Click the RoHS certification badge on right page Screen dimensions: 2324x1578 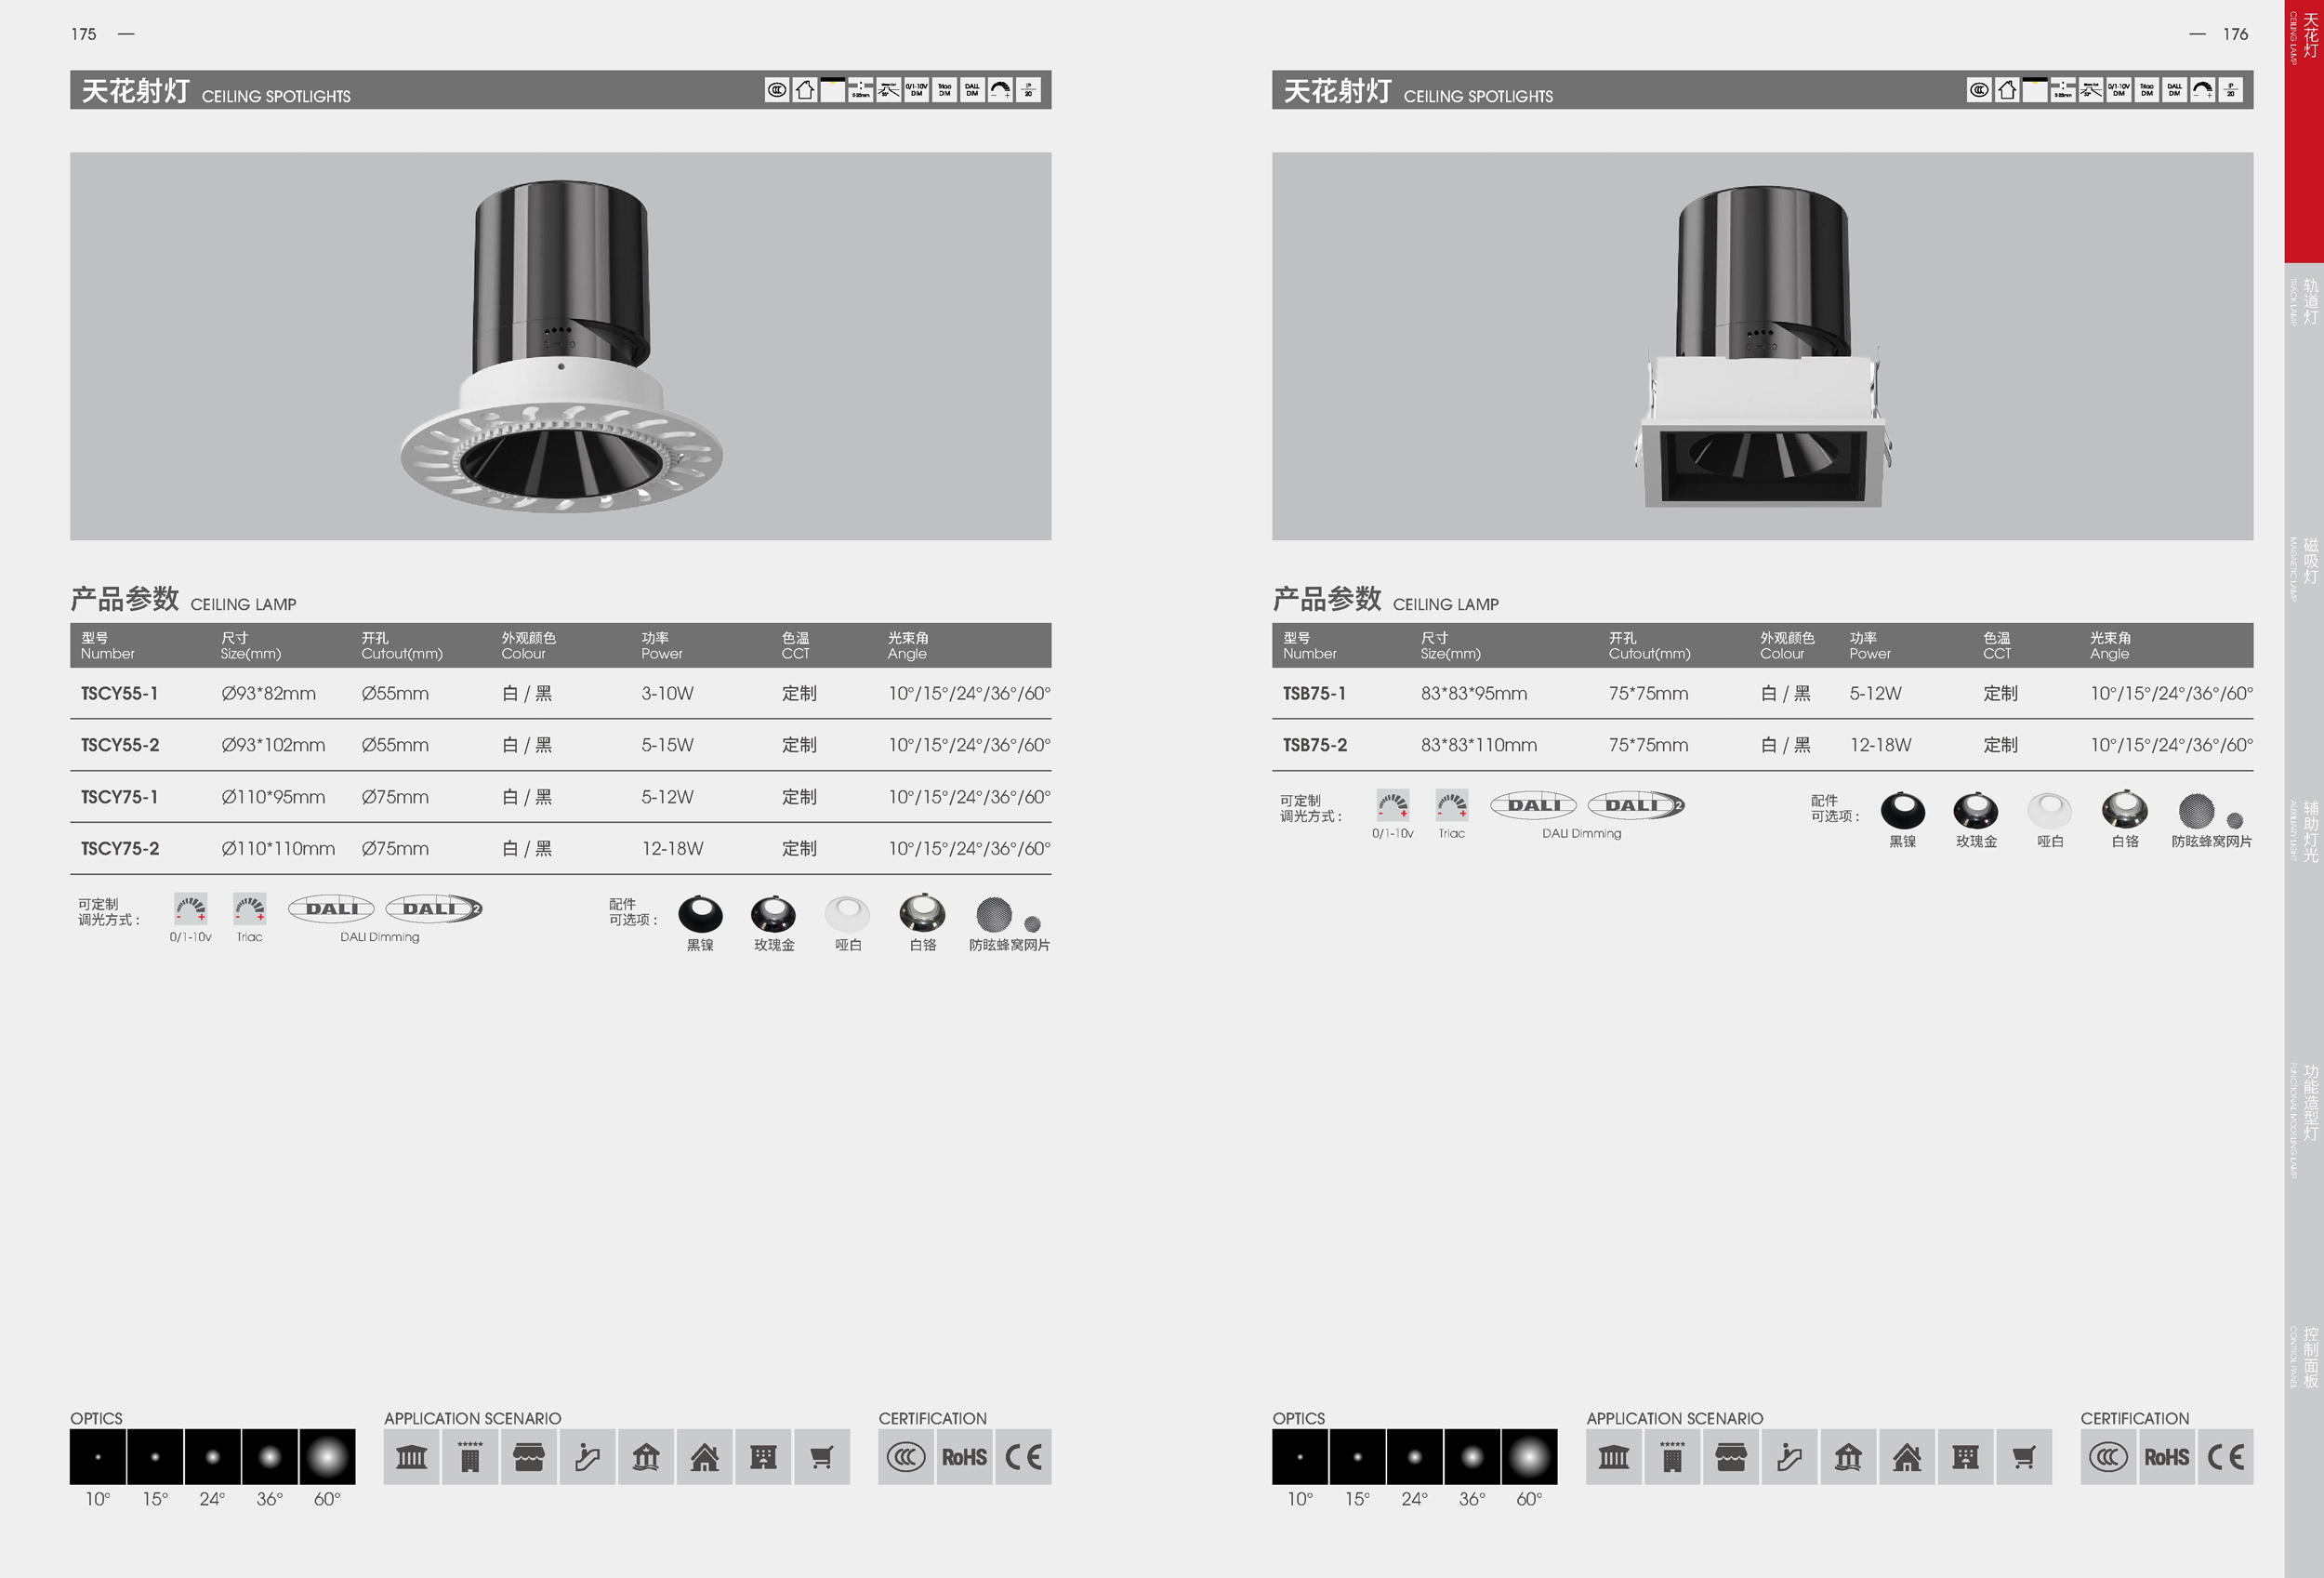[x=2166, y=1457]
